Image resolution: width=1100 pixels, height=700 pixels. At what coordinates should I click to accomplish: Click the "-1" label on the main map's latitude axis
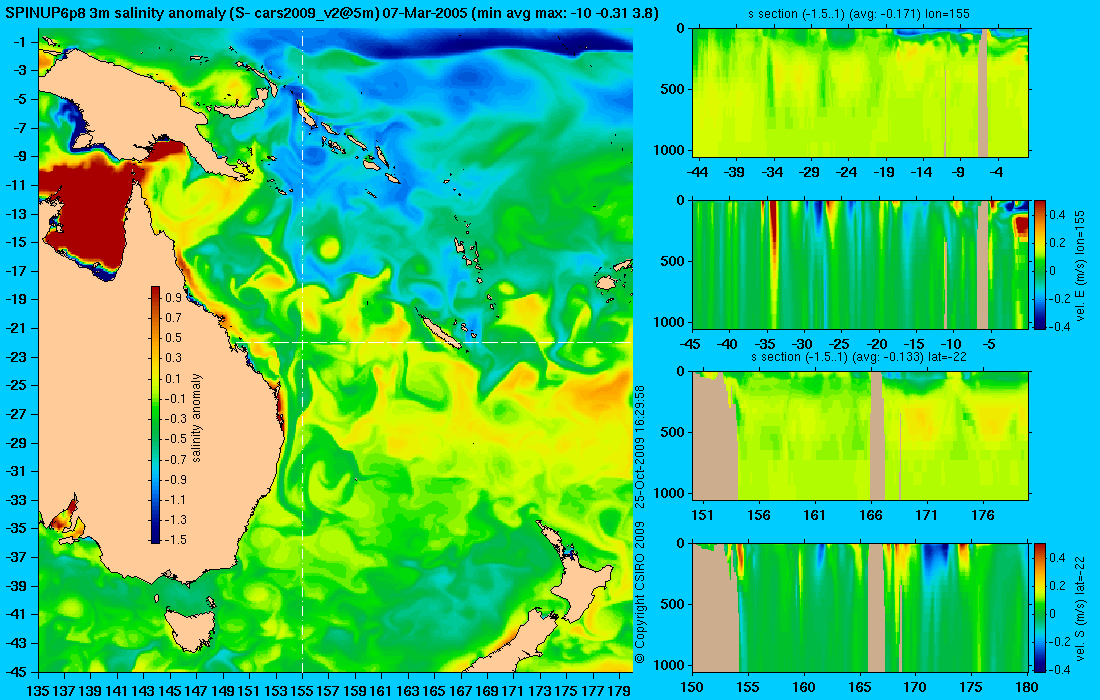pos(20,42)
